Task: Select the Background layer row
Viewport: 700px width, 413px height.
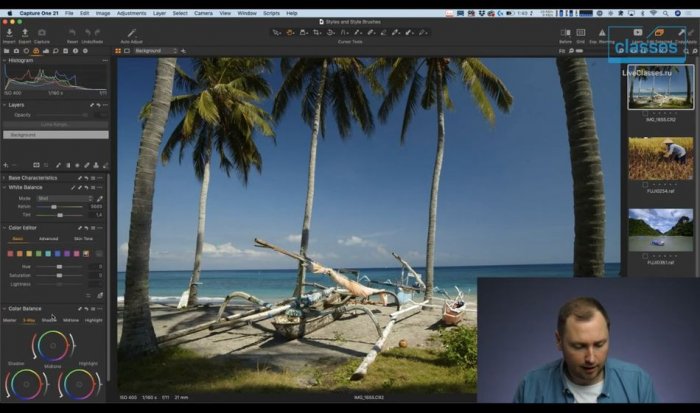Action: (55, 134)
